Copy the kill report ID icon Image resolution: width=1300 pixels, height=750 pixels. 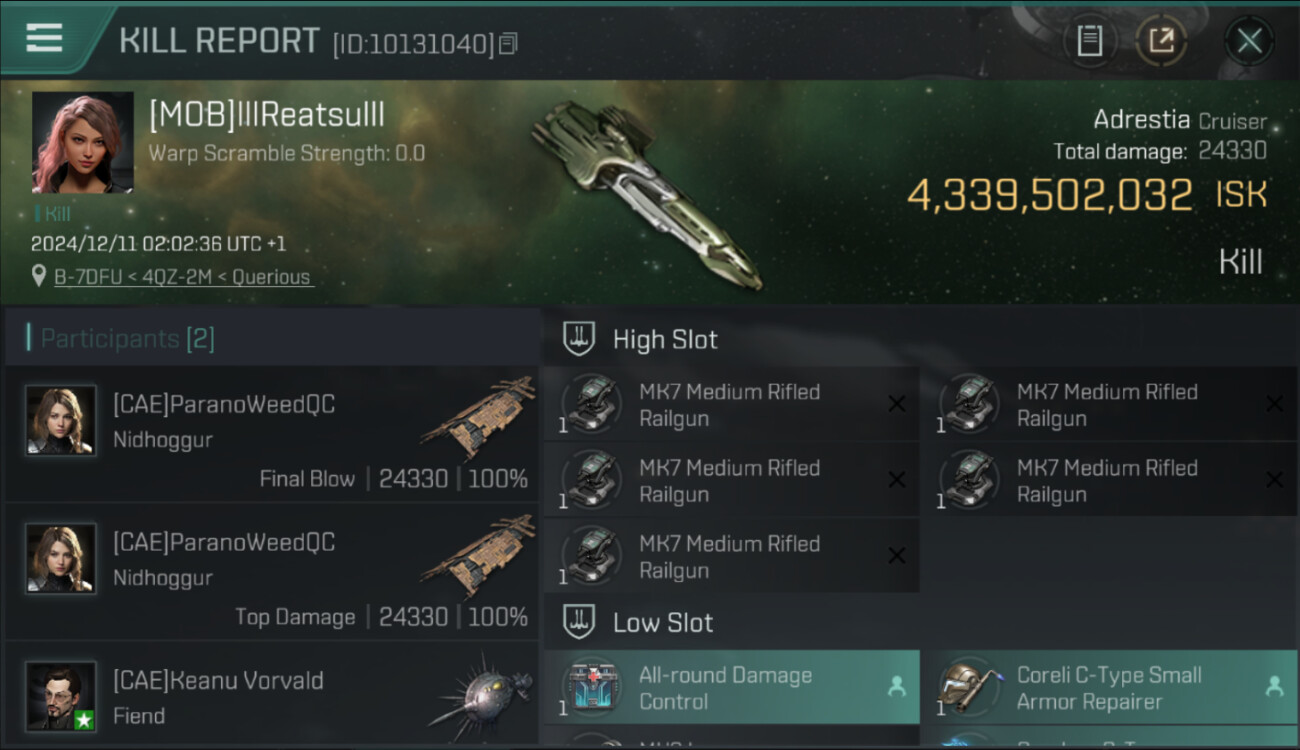click(x=509, y=44)
